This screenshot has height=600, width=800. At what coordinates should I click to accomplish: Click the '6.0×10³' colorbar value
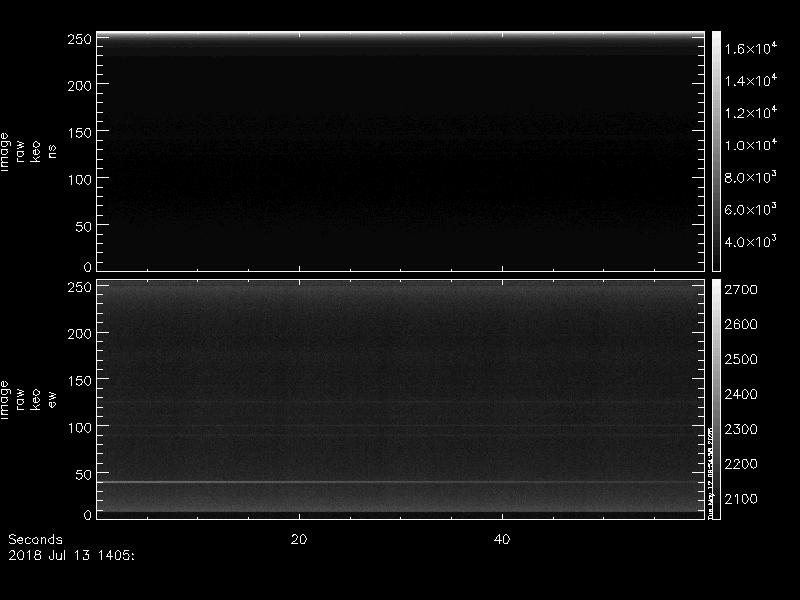751,209
